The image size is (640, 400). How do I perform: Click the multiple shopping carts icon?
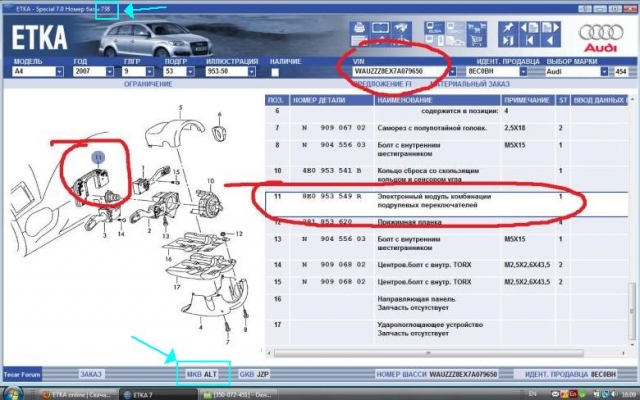477,28
